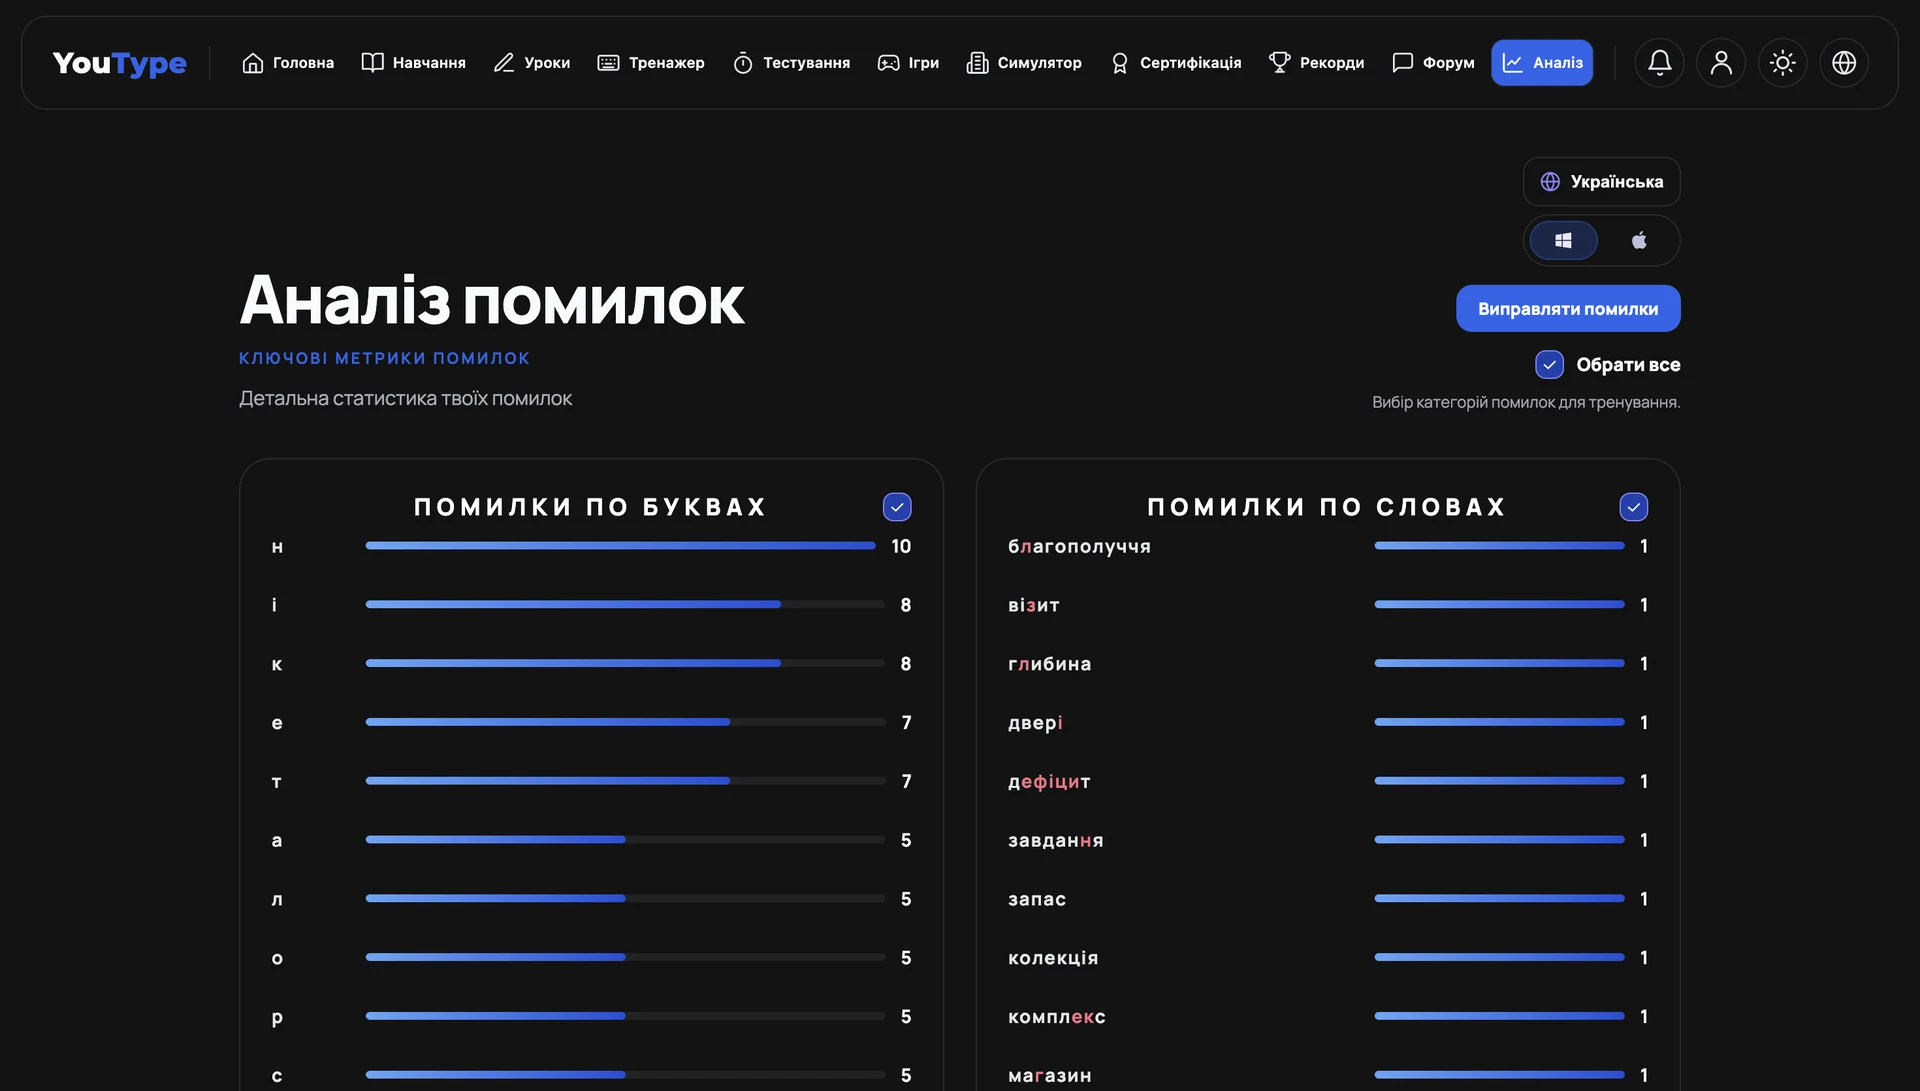Click the Аналіз помилок heading
1920x1091 pixels.
[x=492, y=300]
